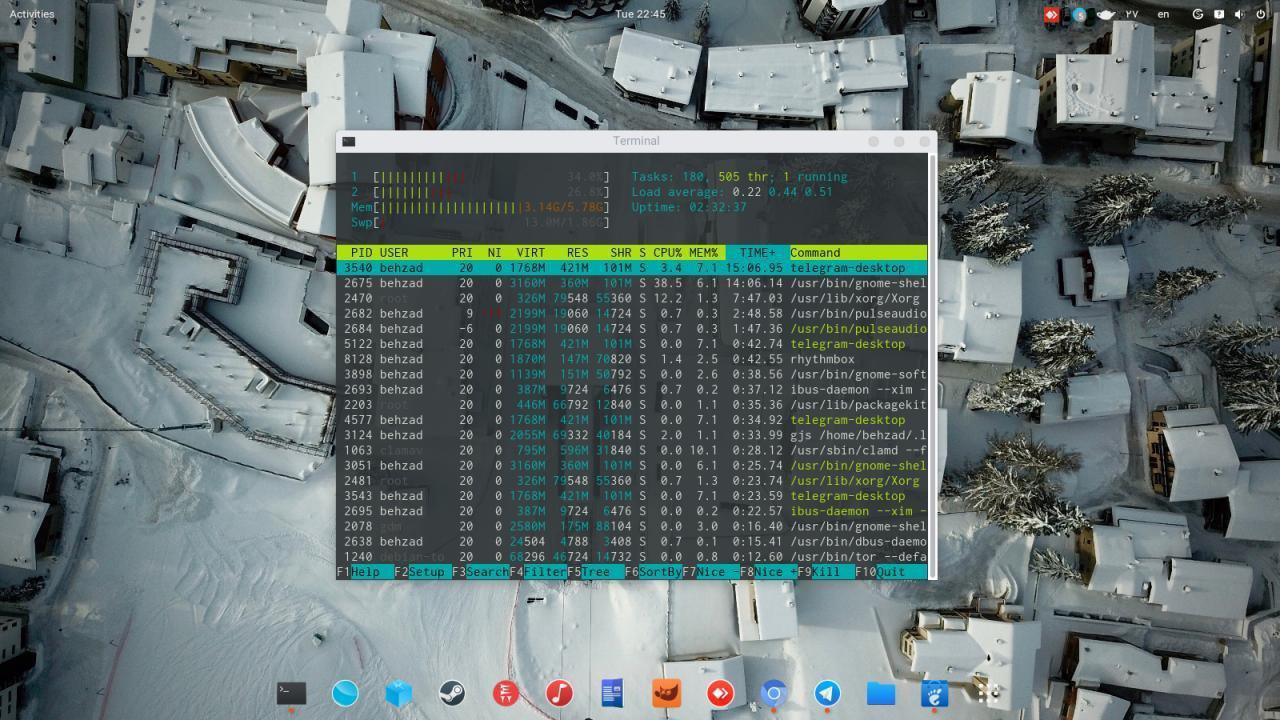Viewport: 1280px width, 720px height.
Task: Open the Terminal app in the dock
Action: tap(291, 693)
